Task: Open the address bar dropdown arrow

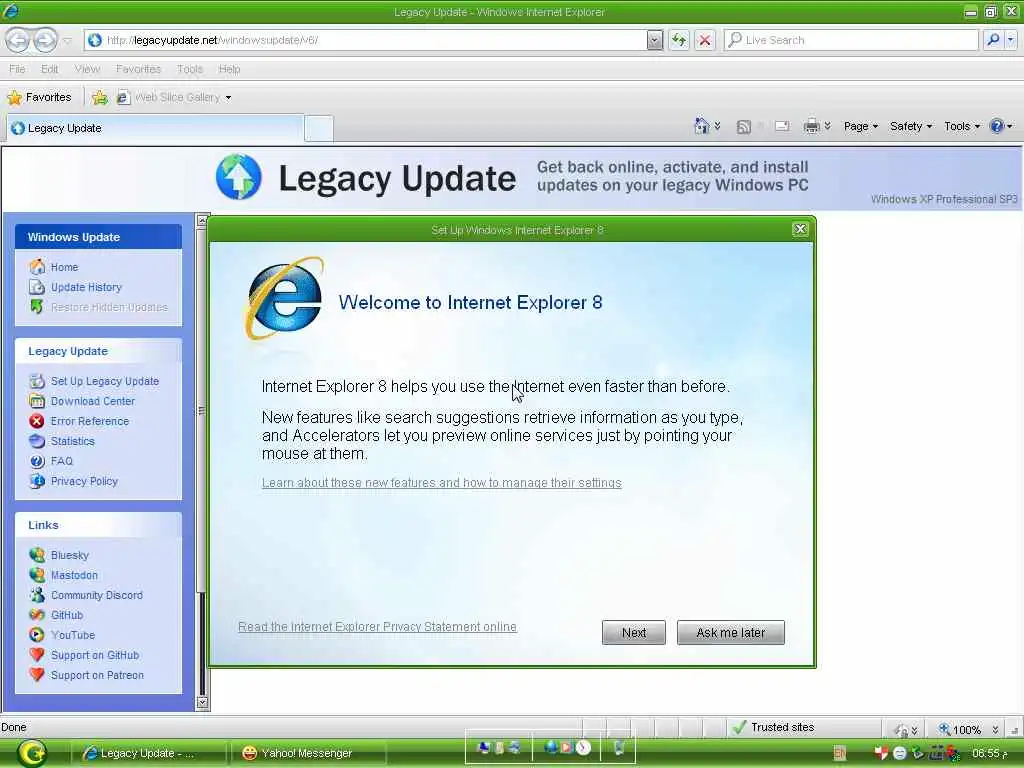Action: [x=654, y=40]
